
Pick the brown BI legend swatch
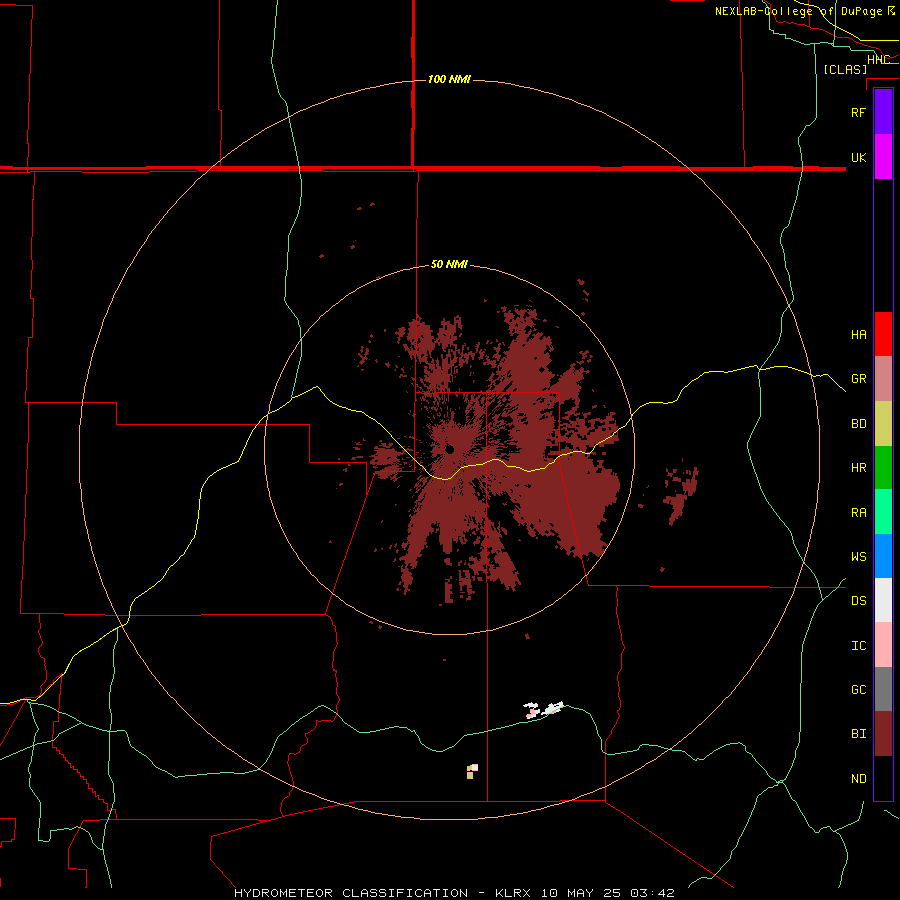883,734
